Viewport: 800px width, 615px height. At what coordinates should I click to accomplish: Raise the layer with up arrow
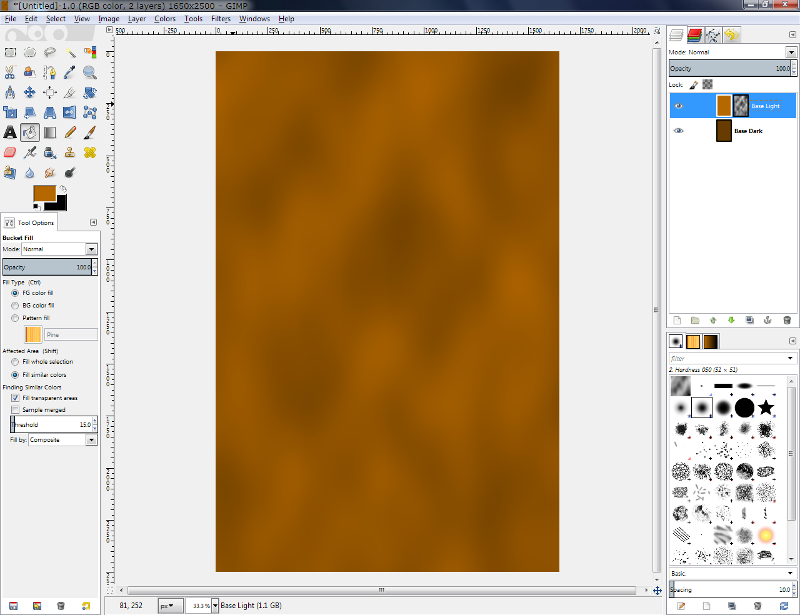coord(713,320)
